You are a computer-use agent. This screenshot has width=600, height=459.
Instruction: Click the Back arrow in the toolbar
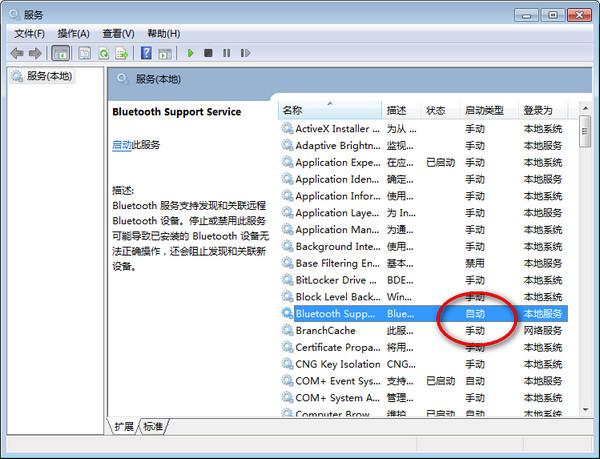(17, 53)
